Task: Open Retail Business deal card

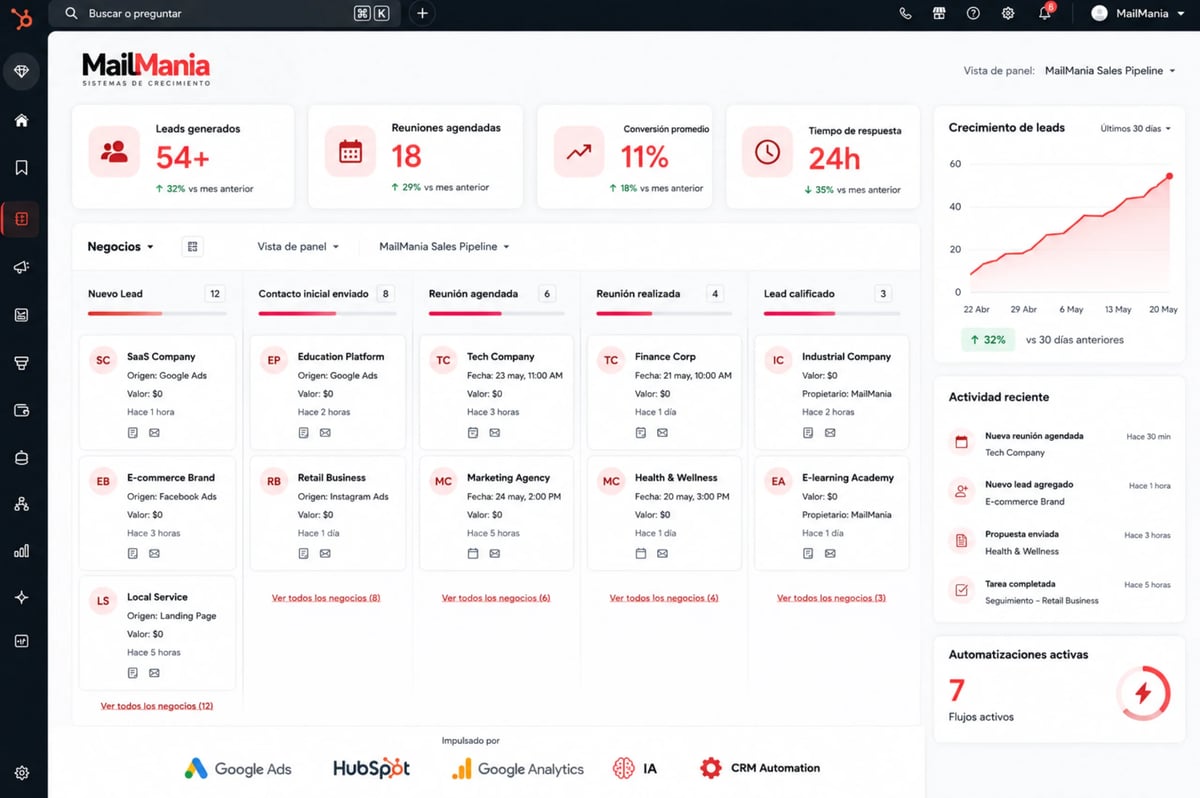Action: [326, 512]
